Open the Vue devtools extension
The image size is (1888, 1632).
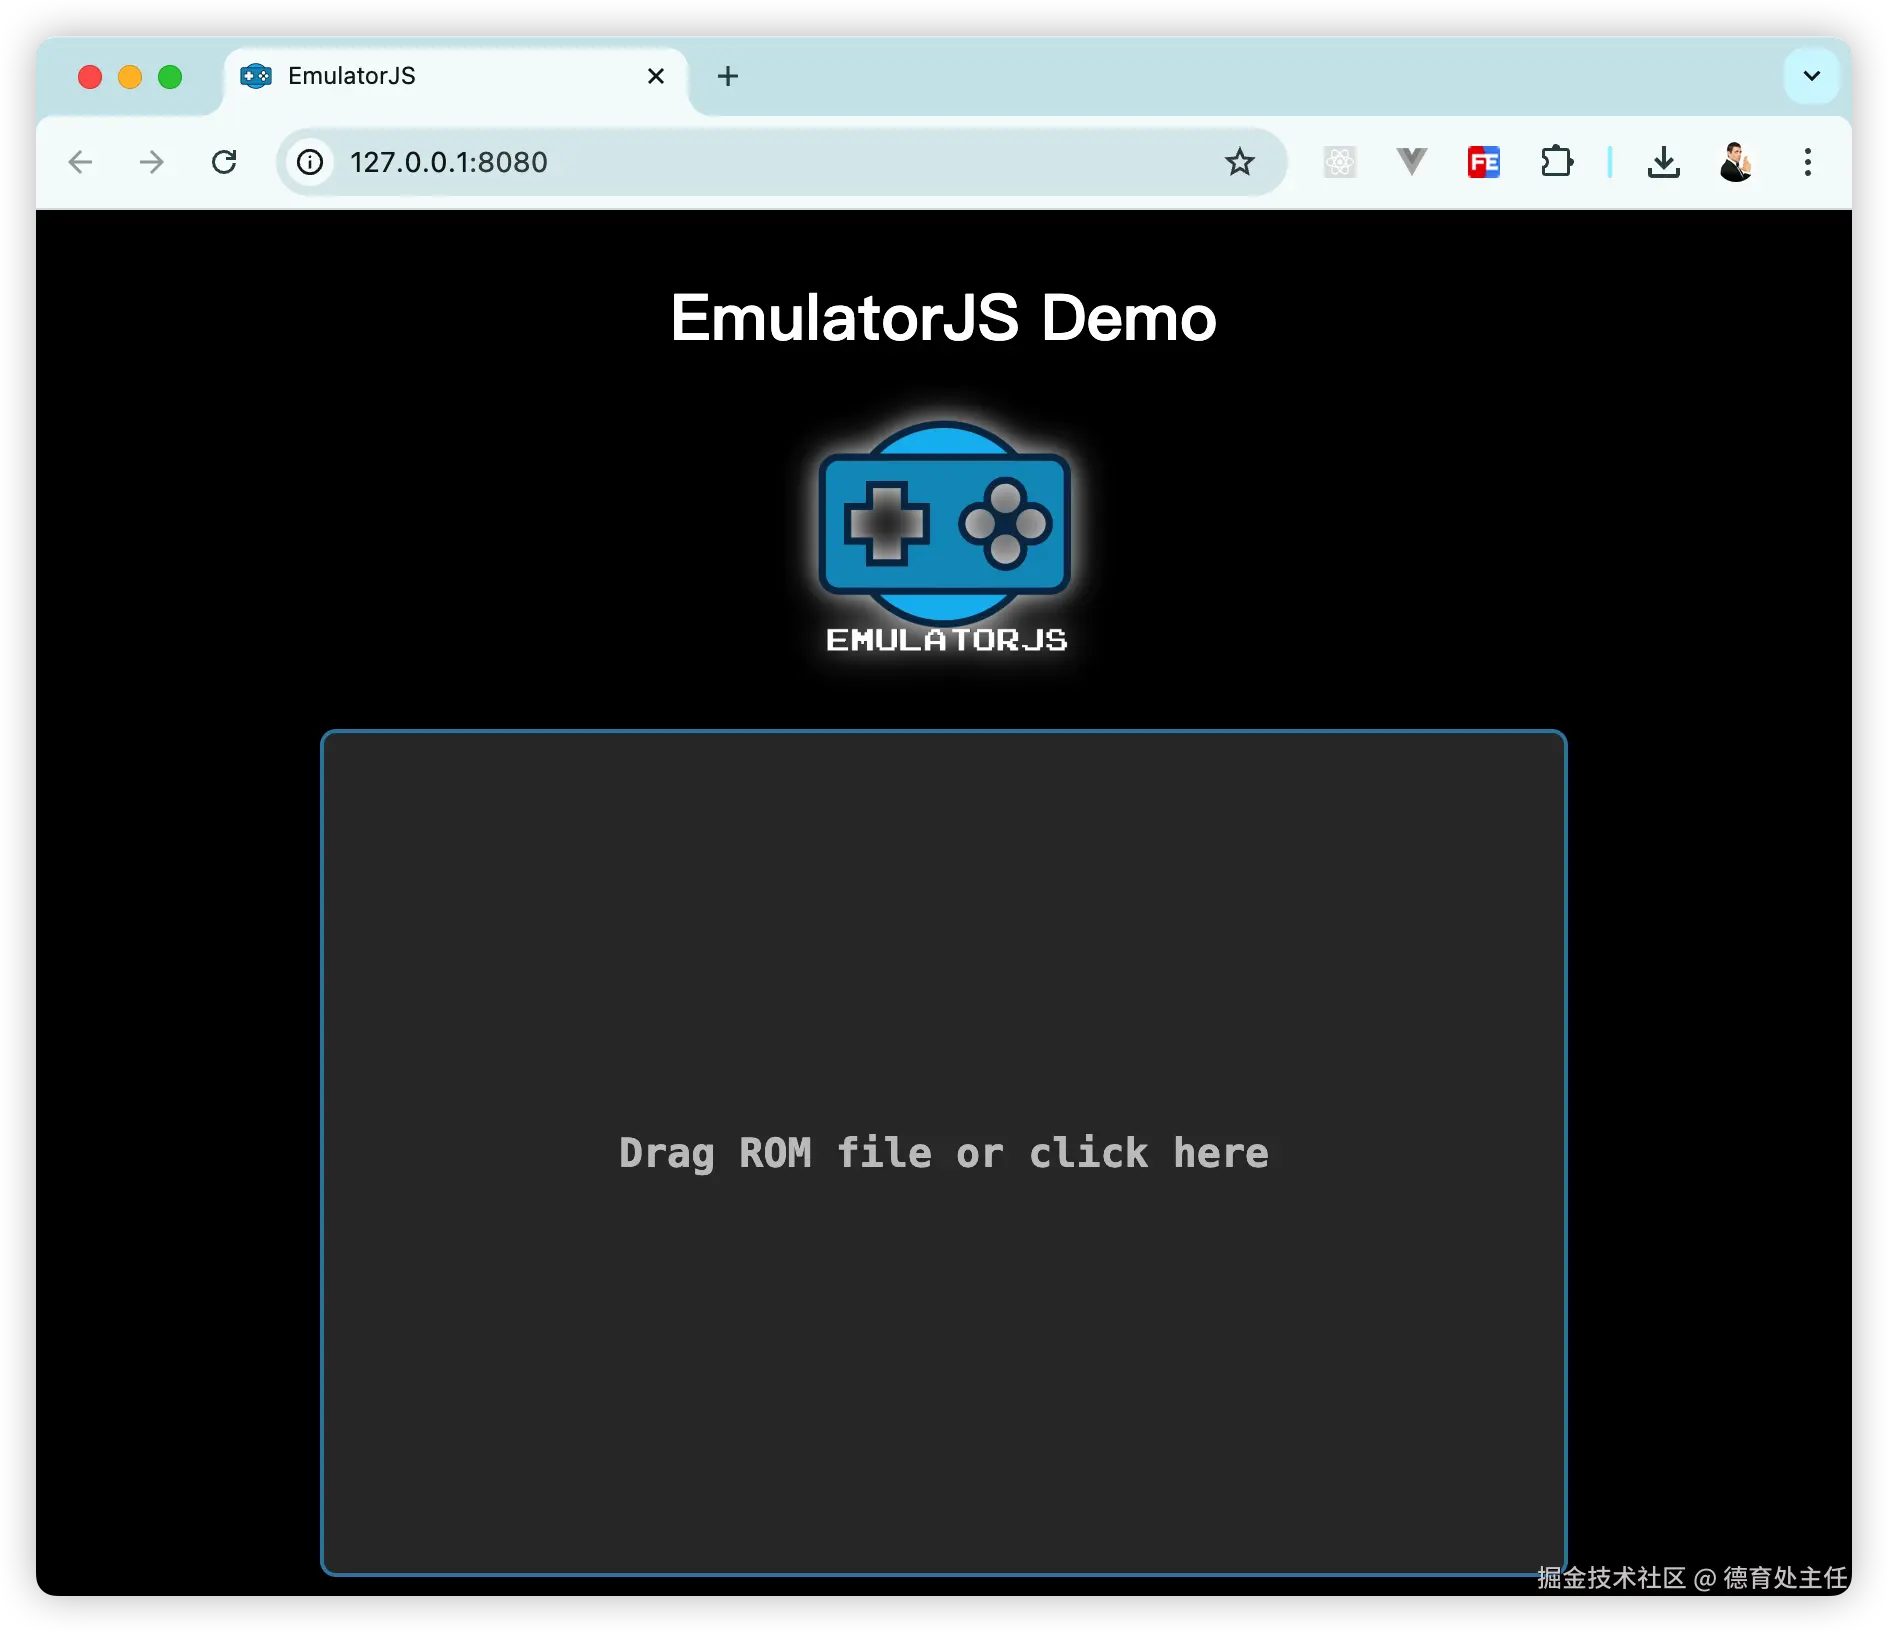[x=1411, y=162]
